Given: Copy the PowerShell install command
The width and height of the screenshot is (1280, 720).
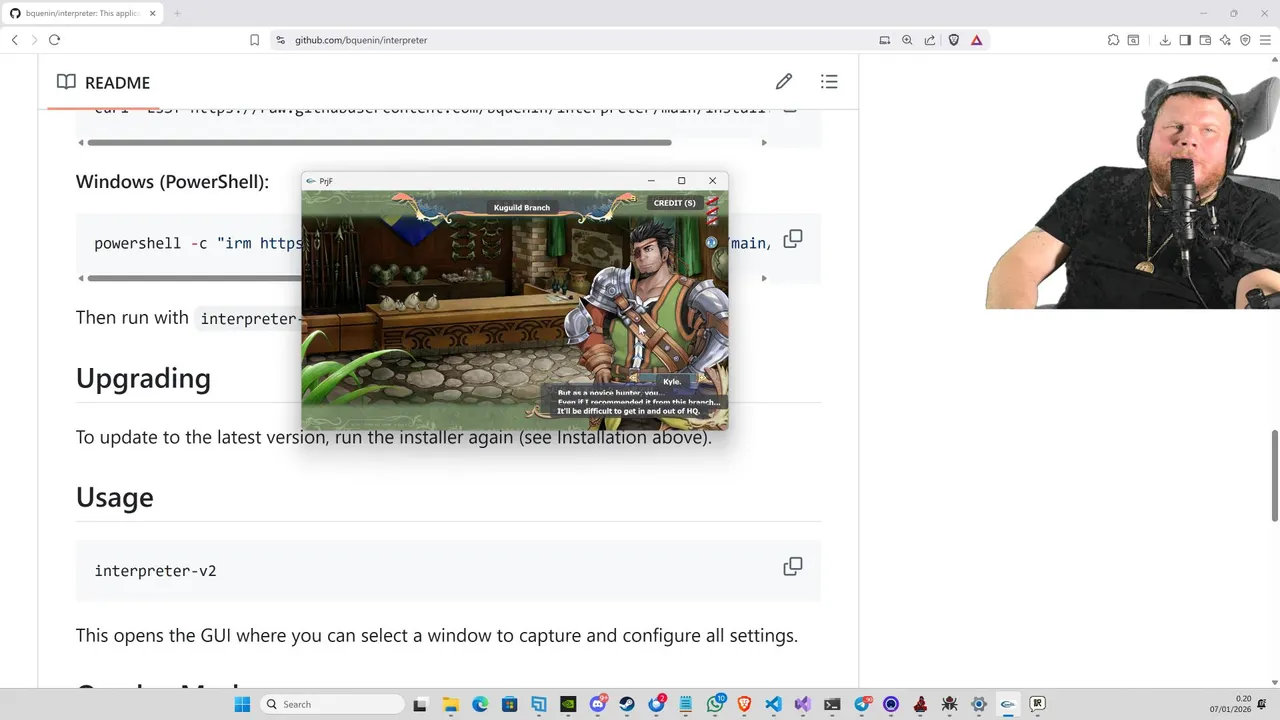Looking at the screenshot, I should 793,239.
